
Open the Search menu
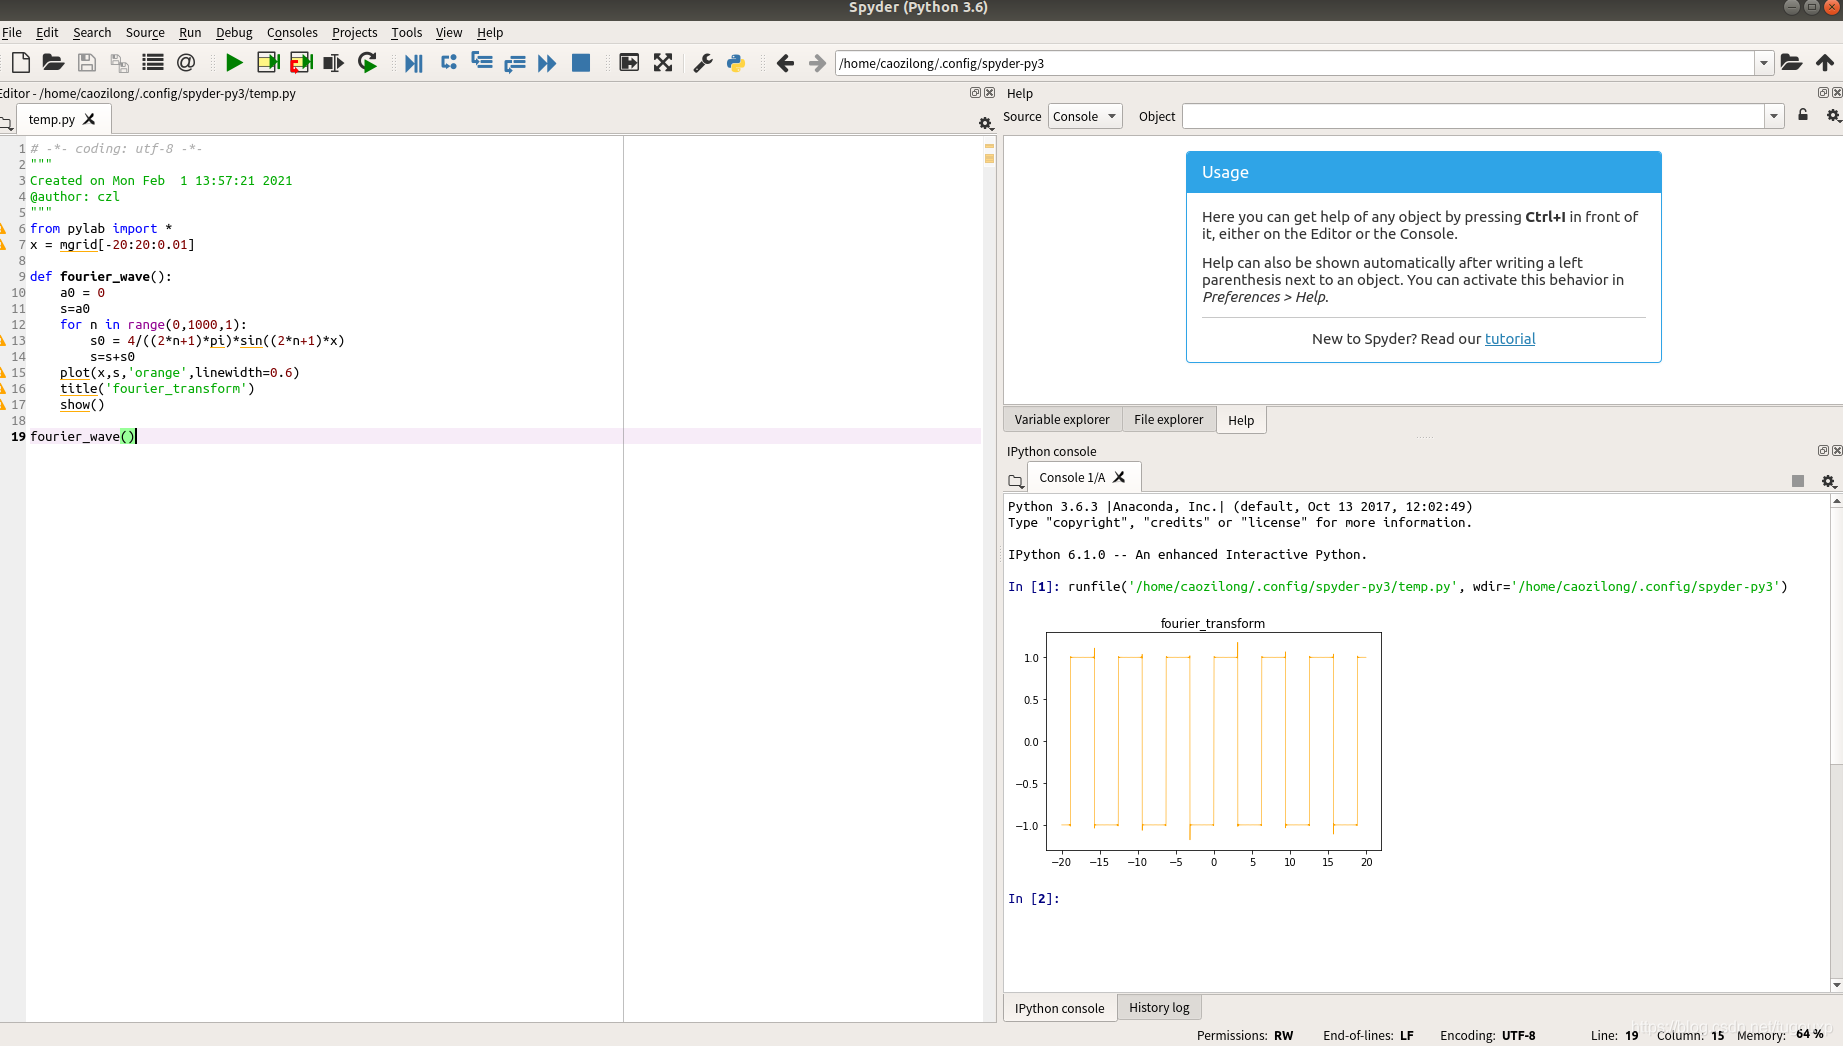92,32
